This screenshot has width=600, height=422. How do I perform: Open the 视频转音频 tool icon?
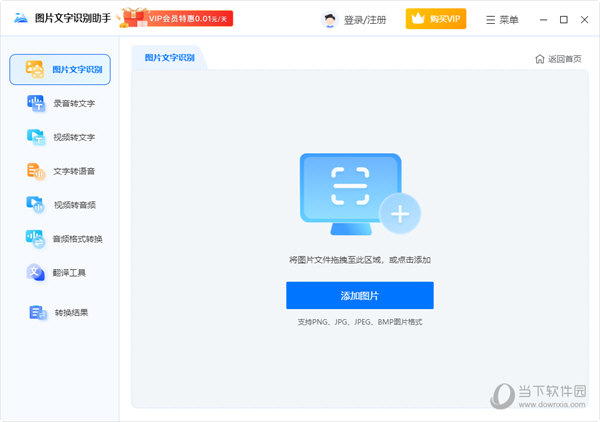click(x=36, y=205)
